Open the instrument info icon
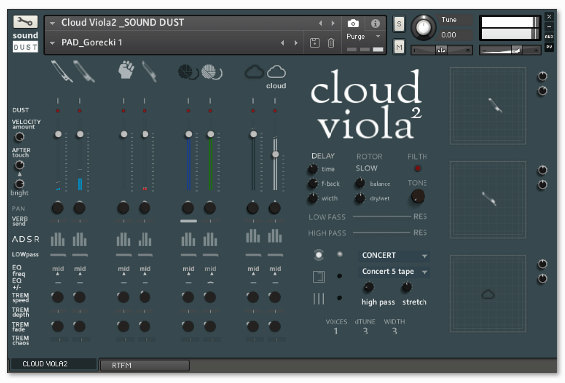 click(x=375, y=24)
